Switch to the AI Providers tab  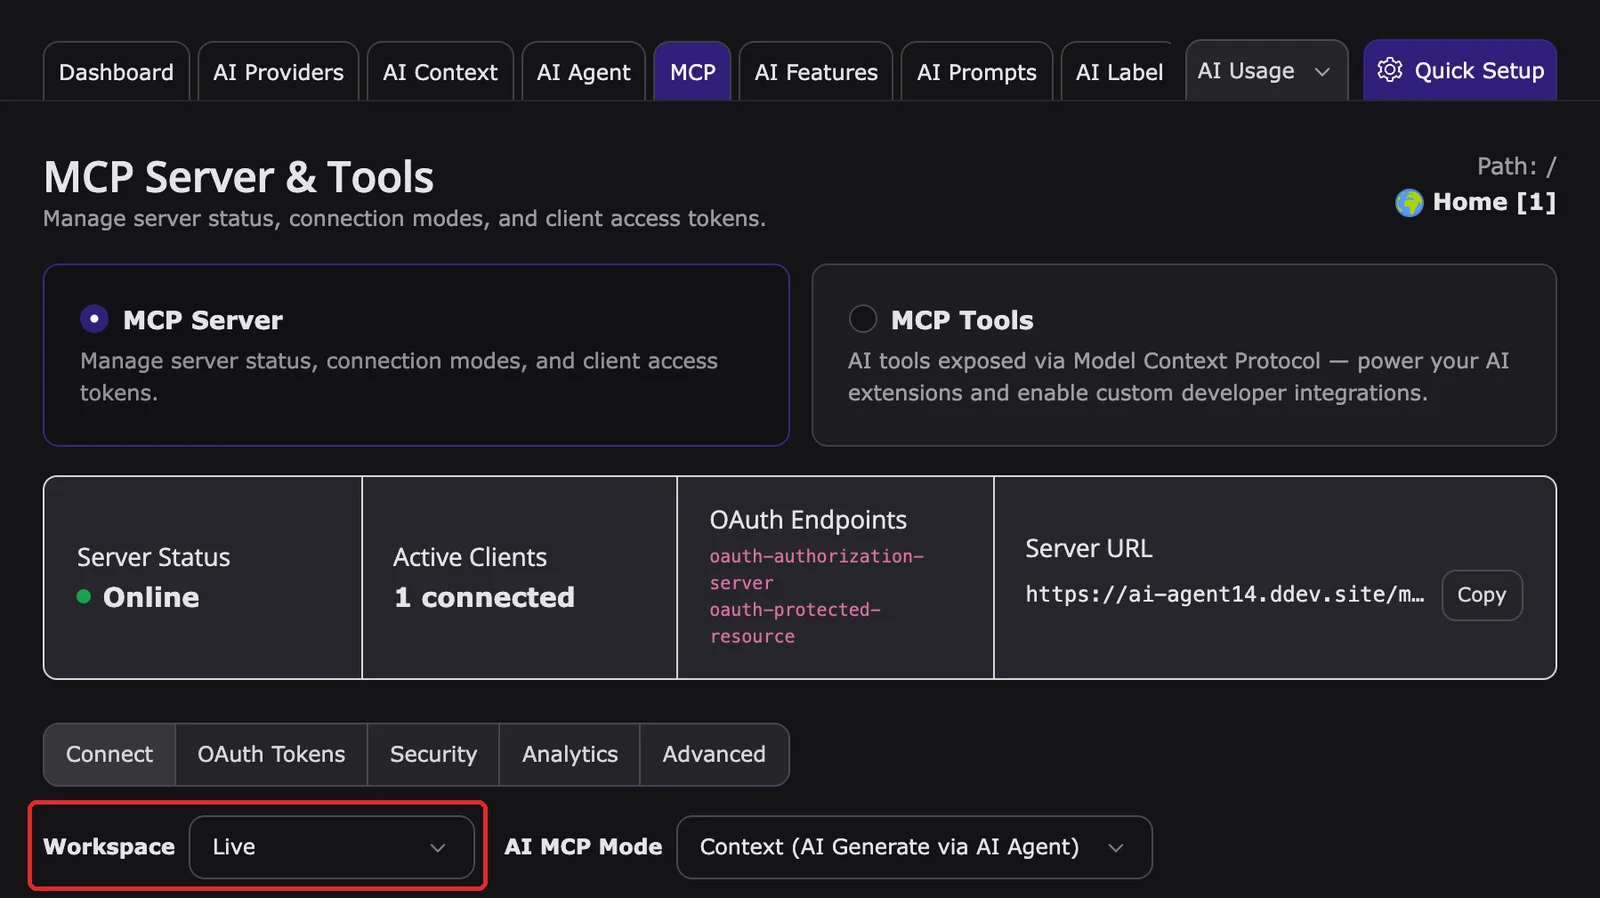[x=278, y=72]
